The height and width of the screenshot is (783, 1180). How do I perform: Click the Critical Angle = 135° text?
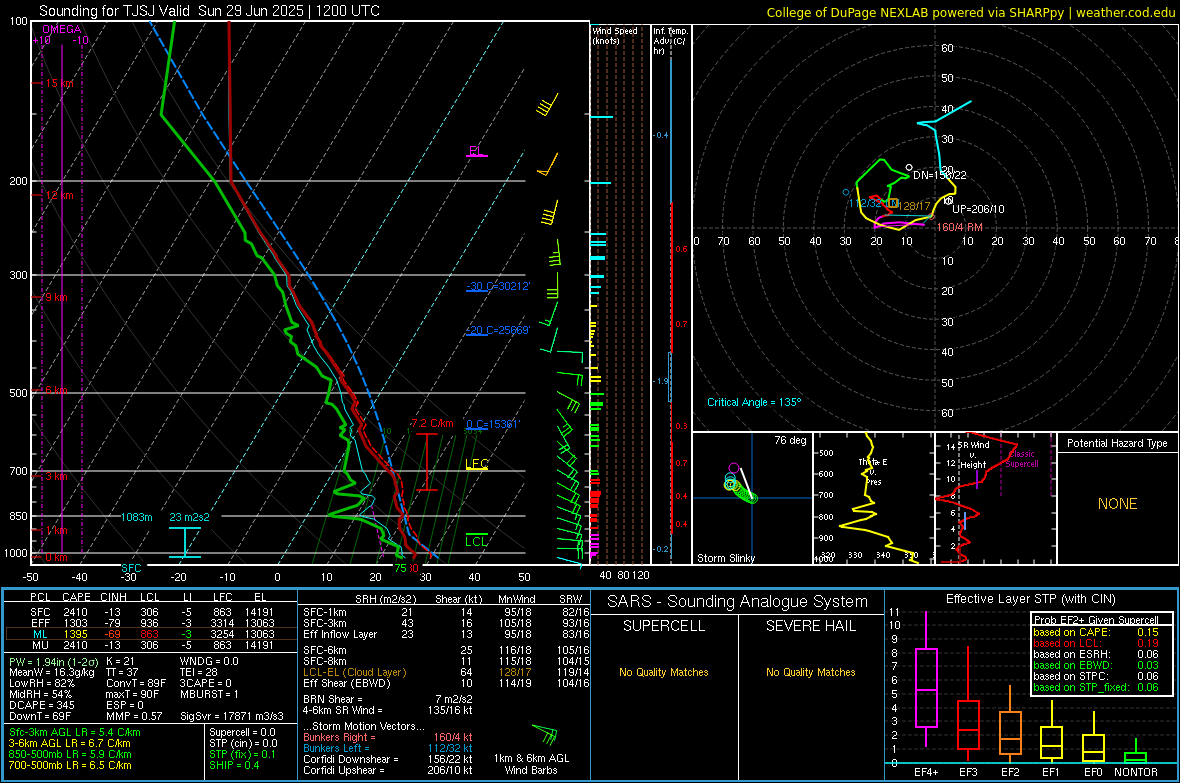(x=754, y=402)
